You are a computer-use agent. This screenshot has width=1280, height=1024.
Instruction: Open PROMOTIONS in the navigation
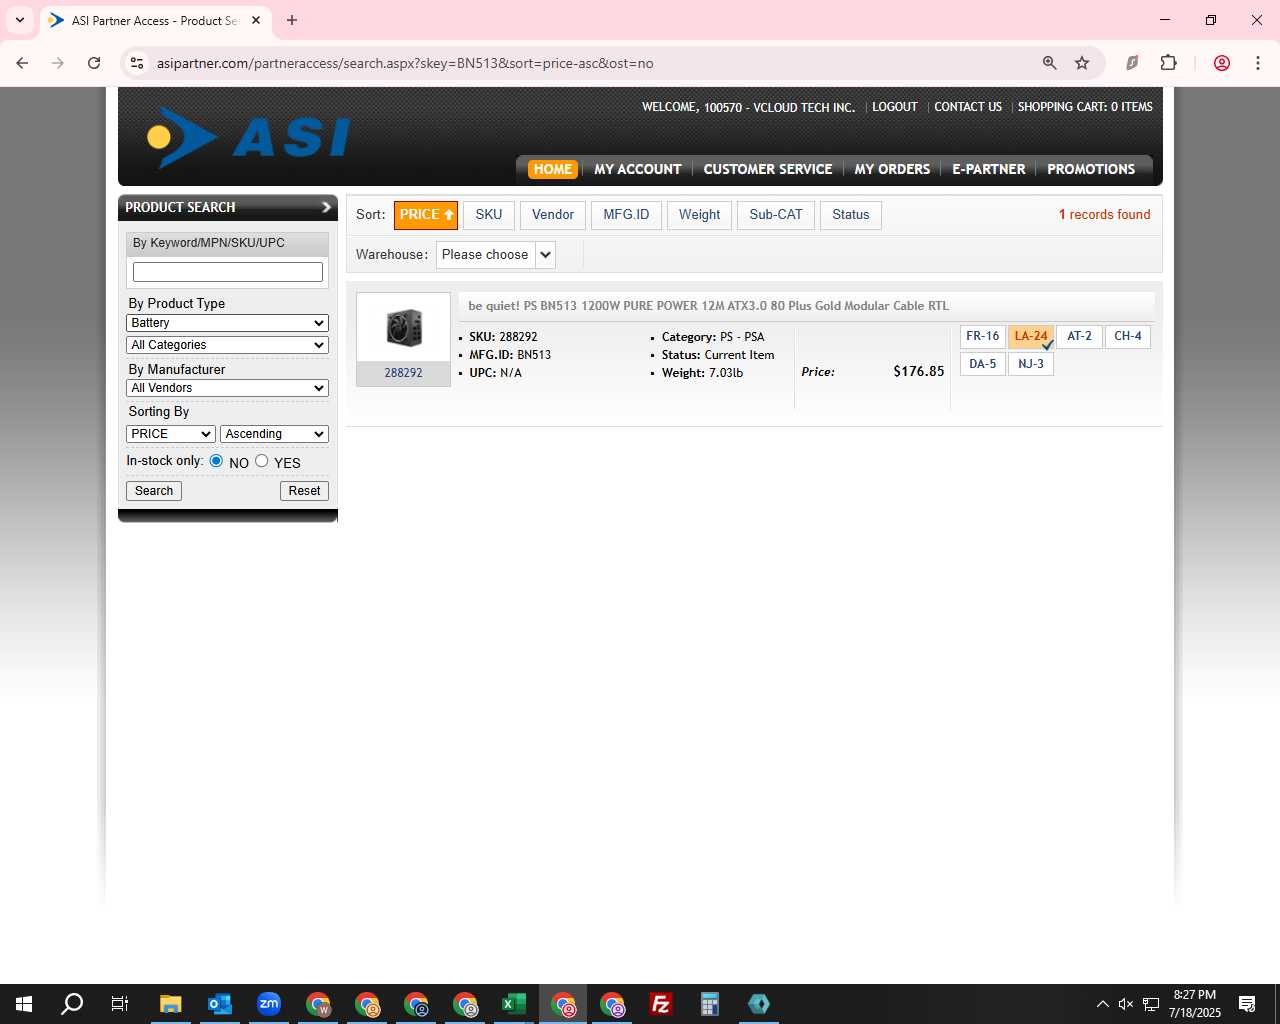coord(1091,169)
